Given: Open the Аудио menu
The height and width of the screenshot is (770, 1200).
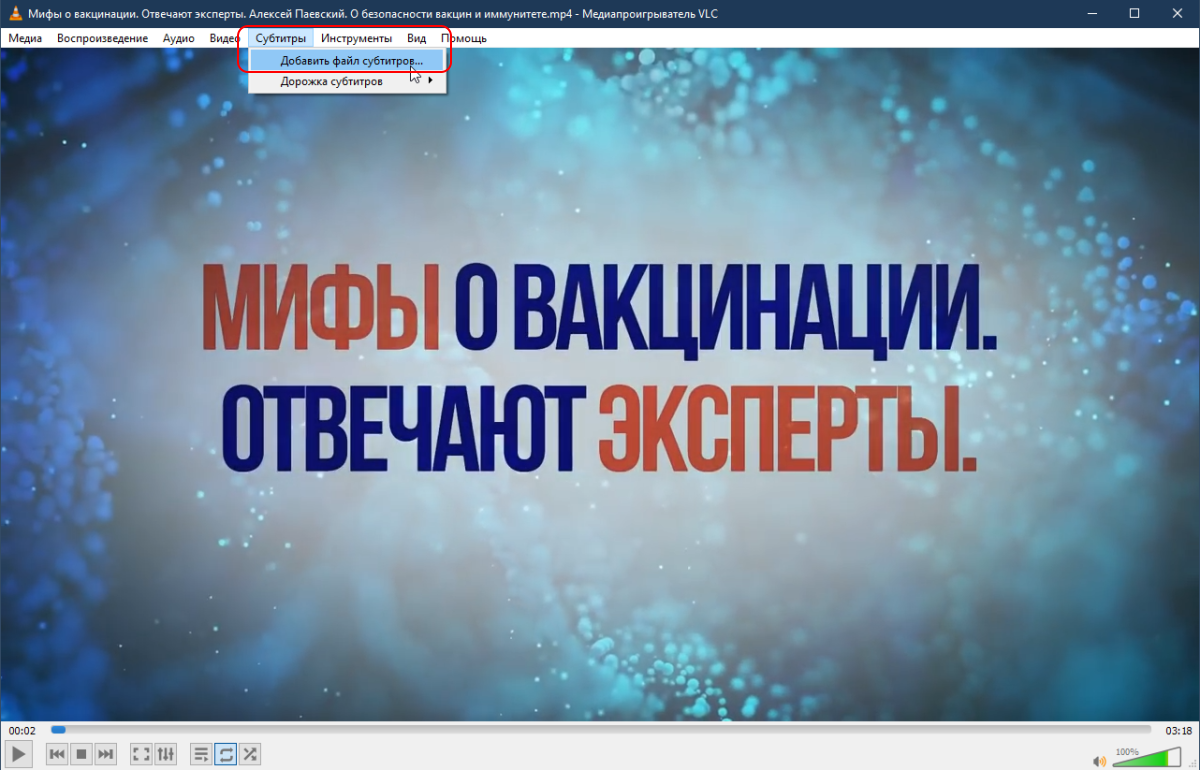Looking at the screenshot, I should click(178, 38).
